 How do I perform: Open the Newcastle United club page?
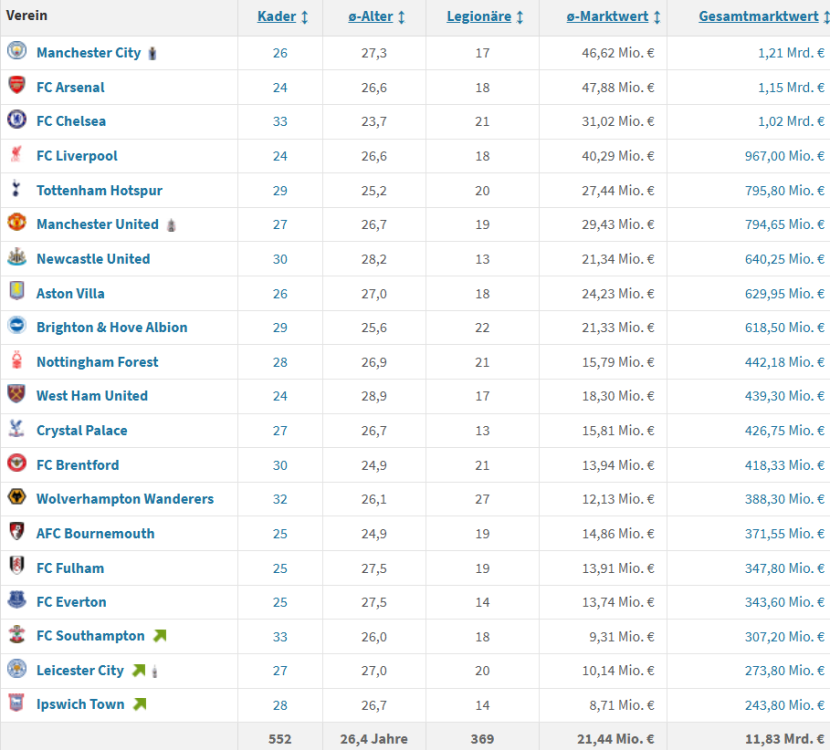coord(93,259)
